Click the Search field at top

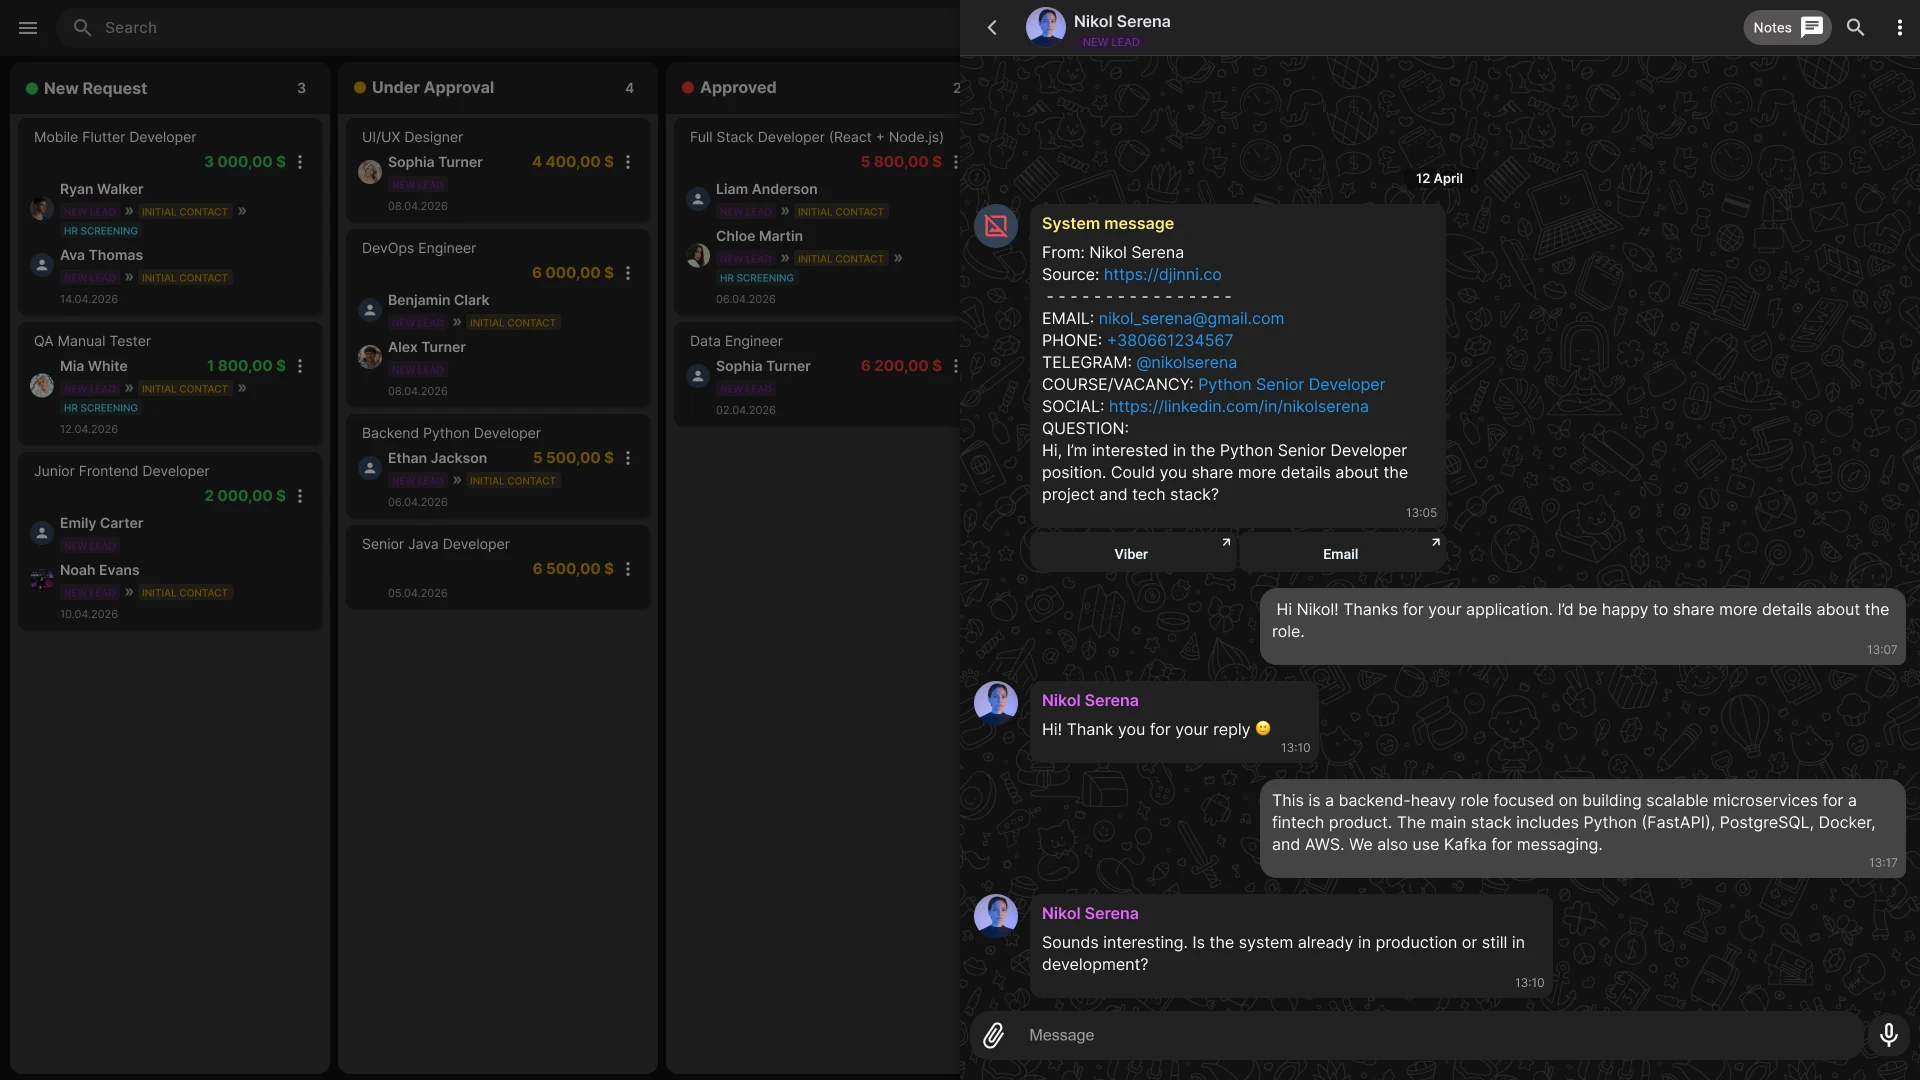500,28
